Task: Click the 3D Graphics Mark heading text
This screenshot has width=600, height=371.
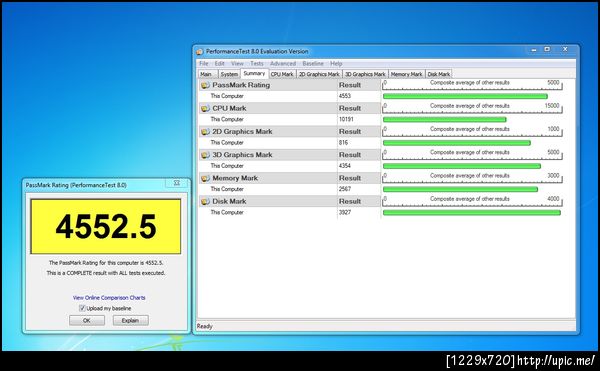Action: pyautogui.click(x=242, y=155)
